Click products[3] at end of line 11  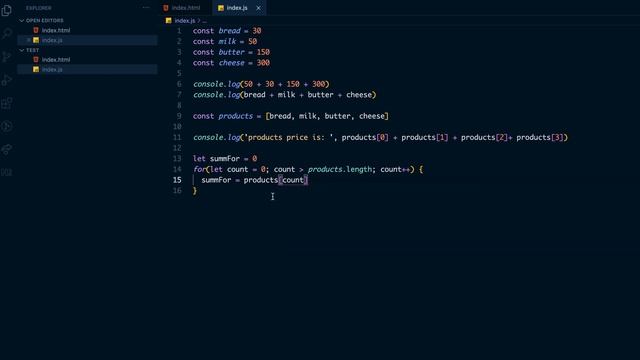[540, 138]
